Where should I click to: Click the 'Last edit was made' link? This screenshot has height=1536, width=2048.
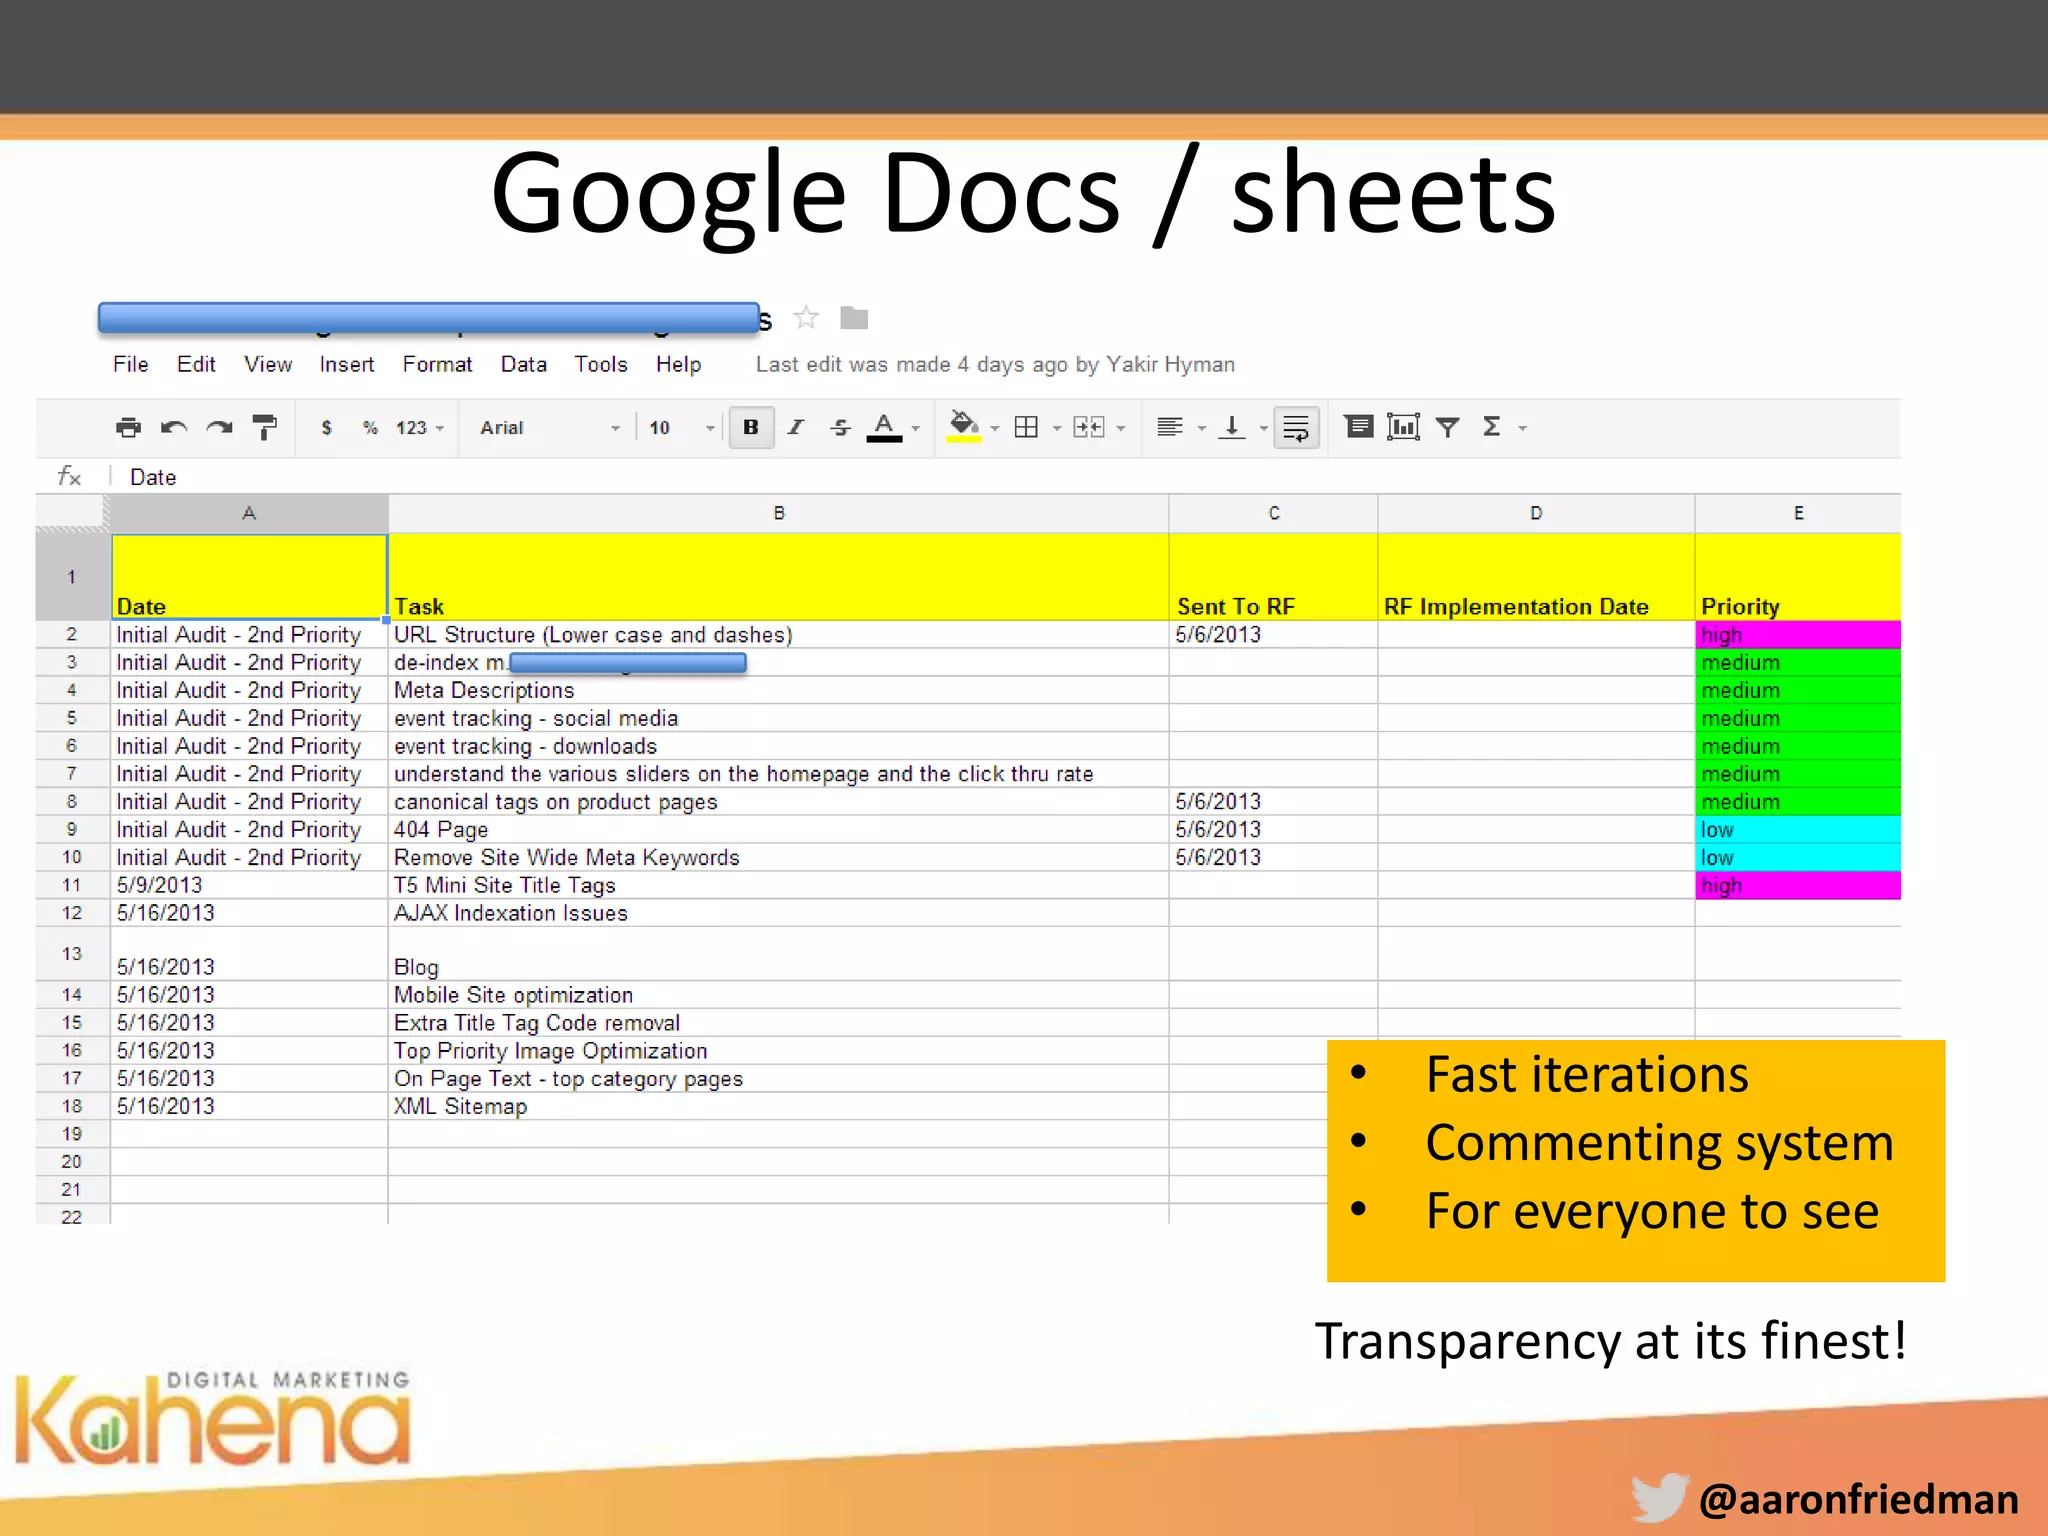pos(995,364)
